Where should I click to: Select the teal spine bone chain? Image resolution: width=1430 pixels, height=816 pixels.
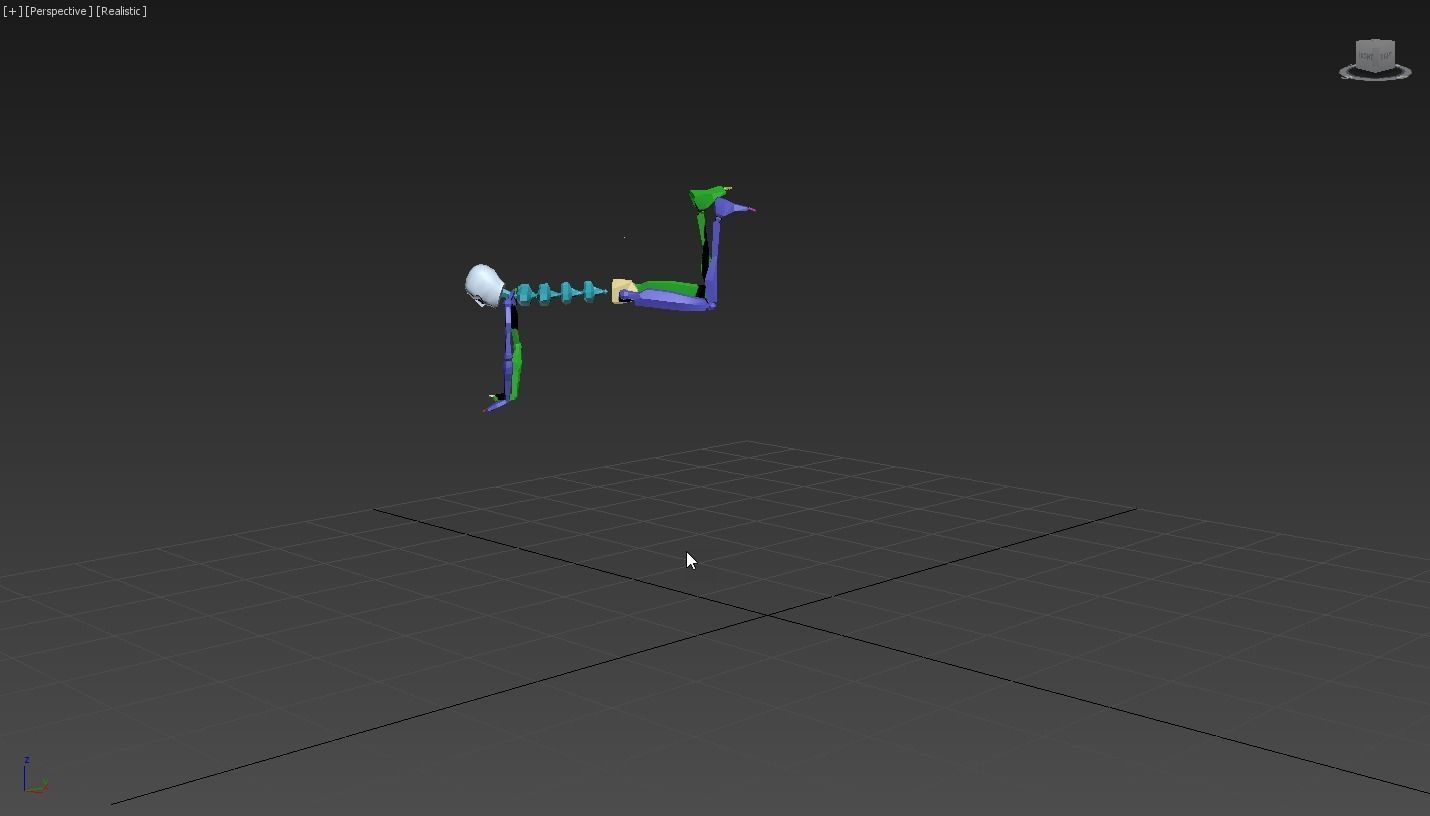point(561,292)
